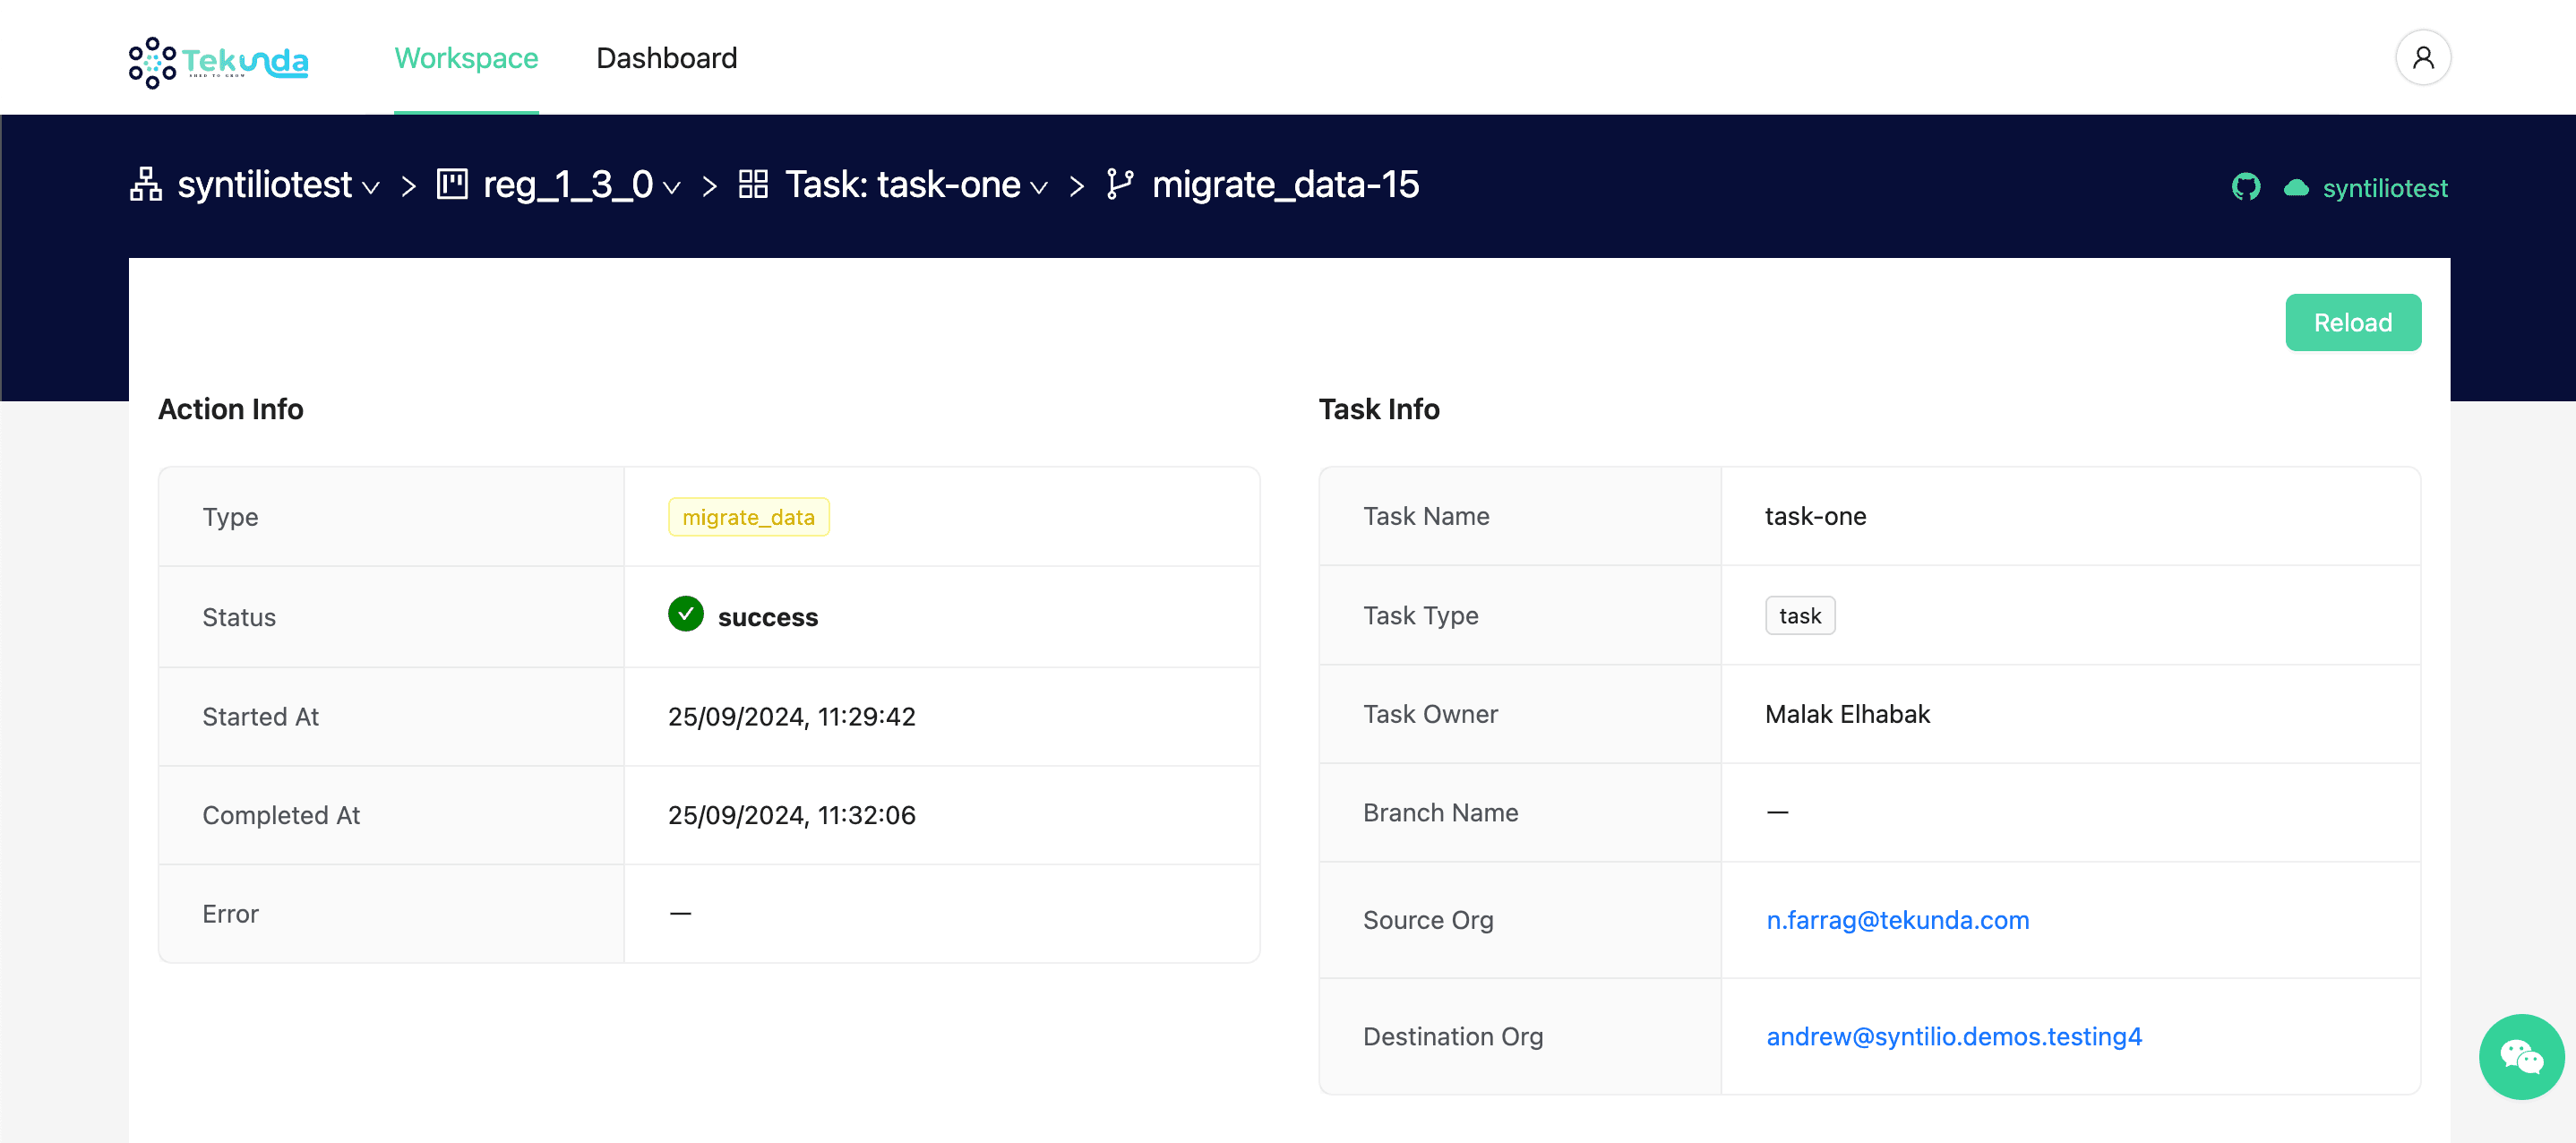Click the green success checkmark icon
Viewport: 2576px width, 1143px height.
(685, 615)
